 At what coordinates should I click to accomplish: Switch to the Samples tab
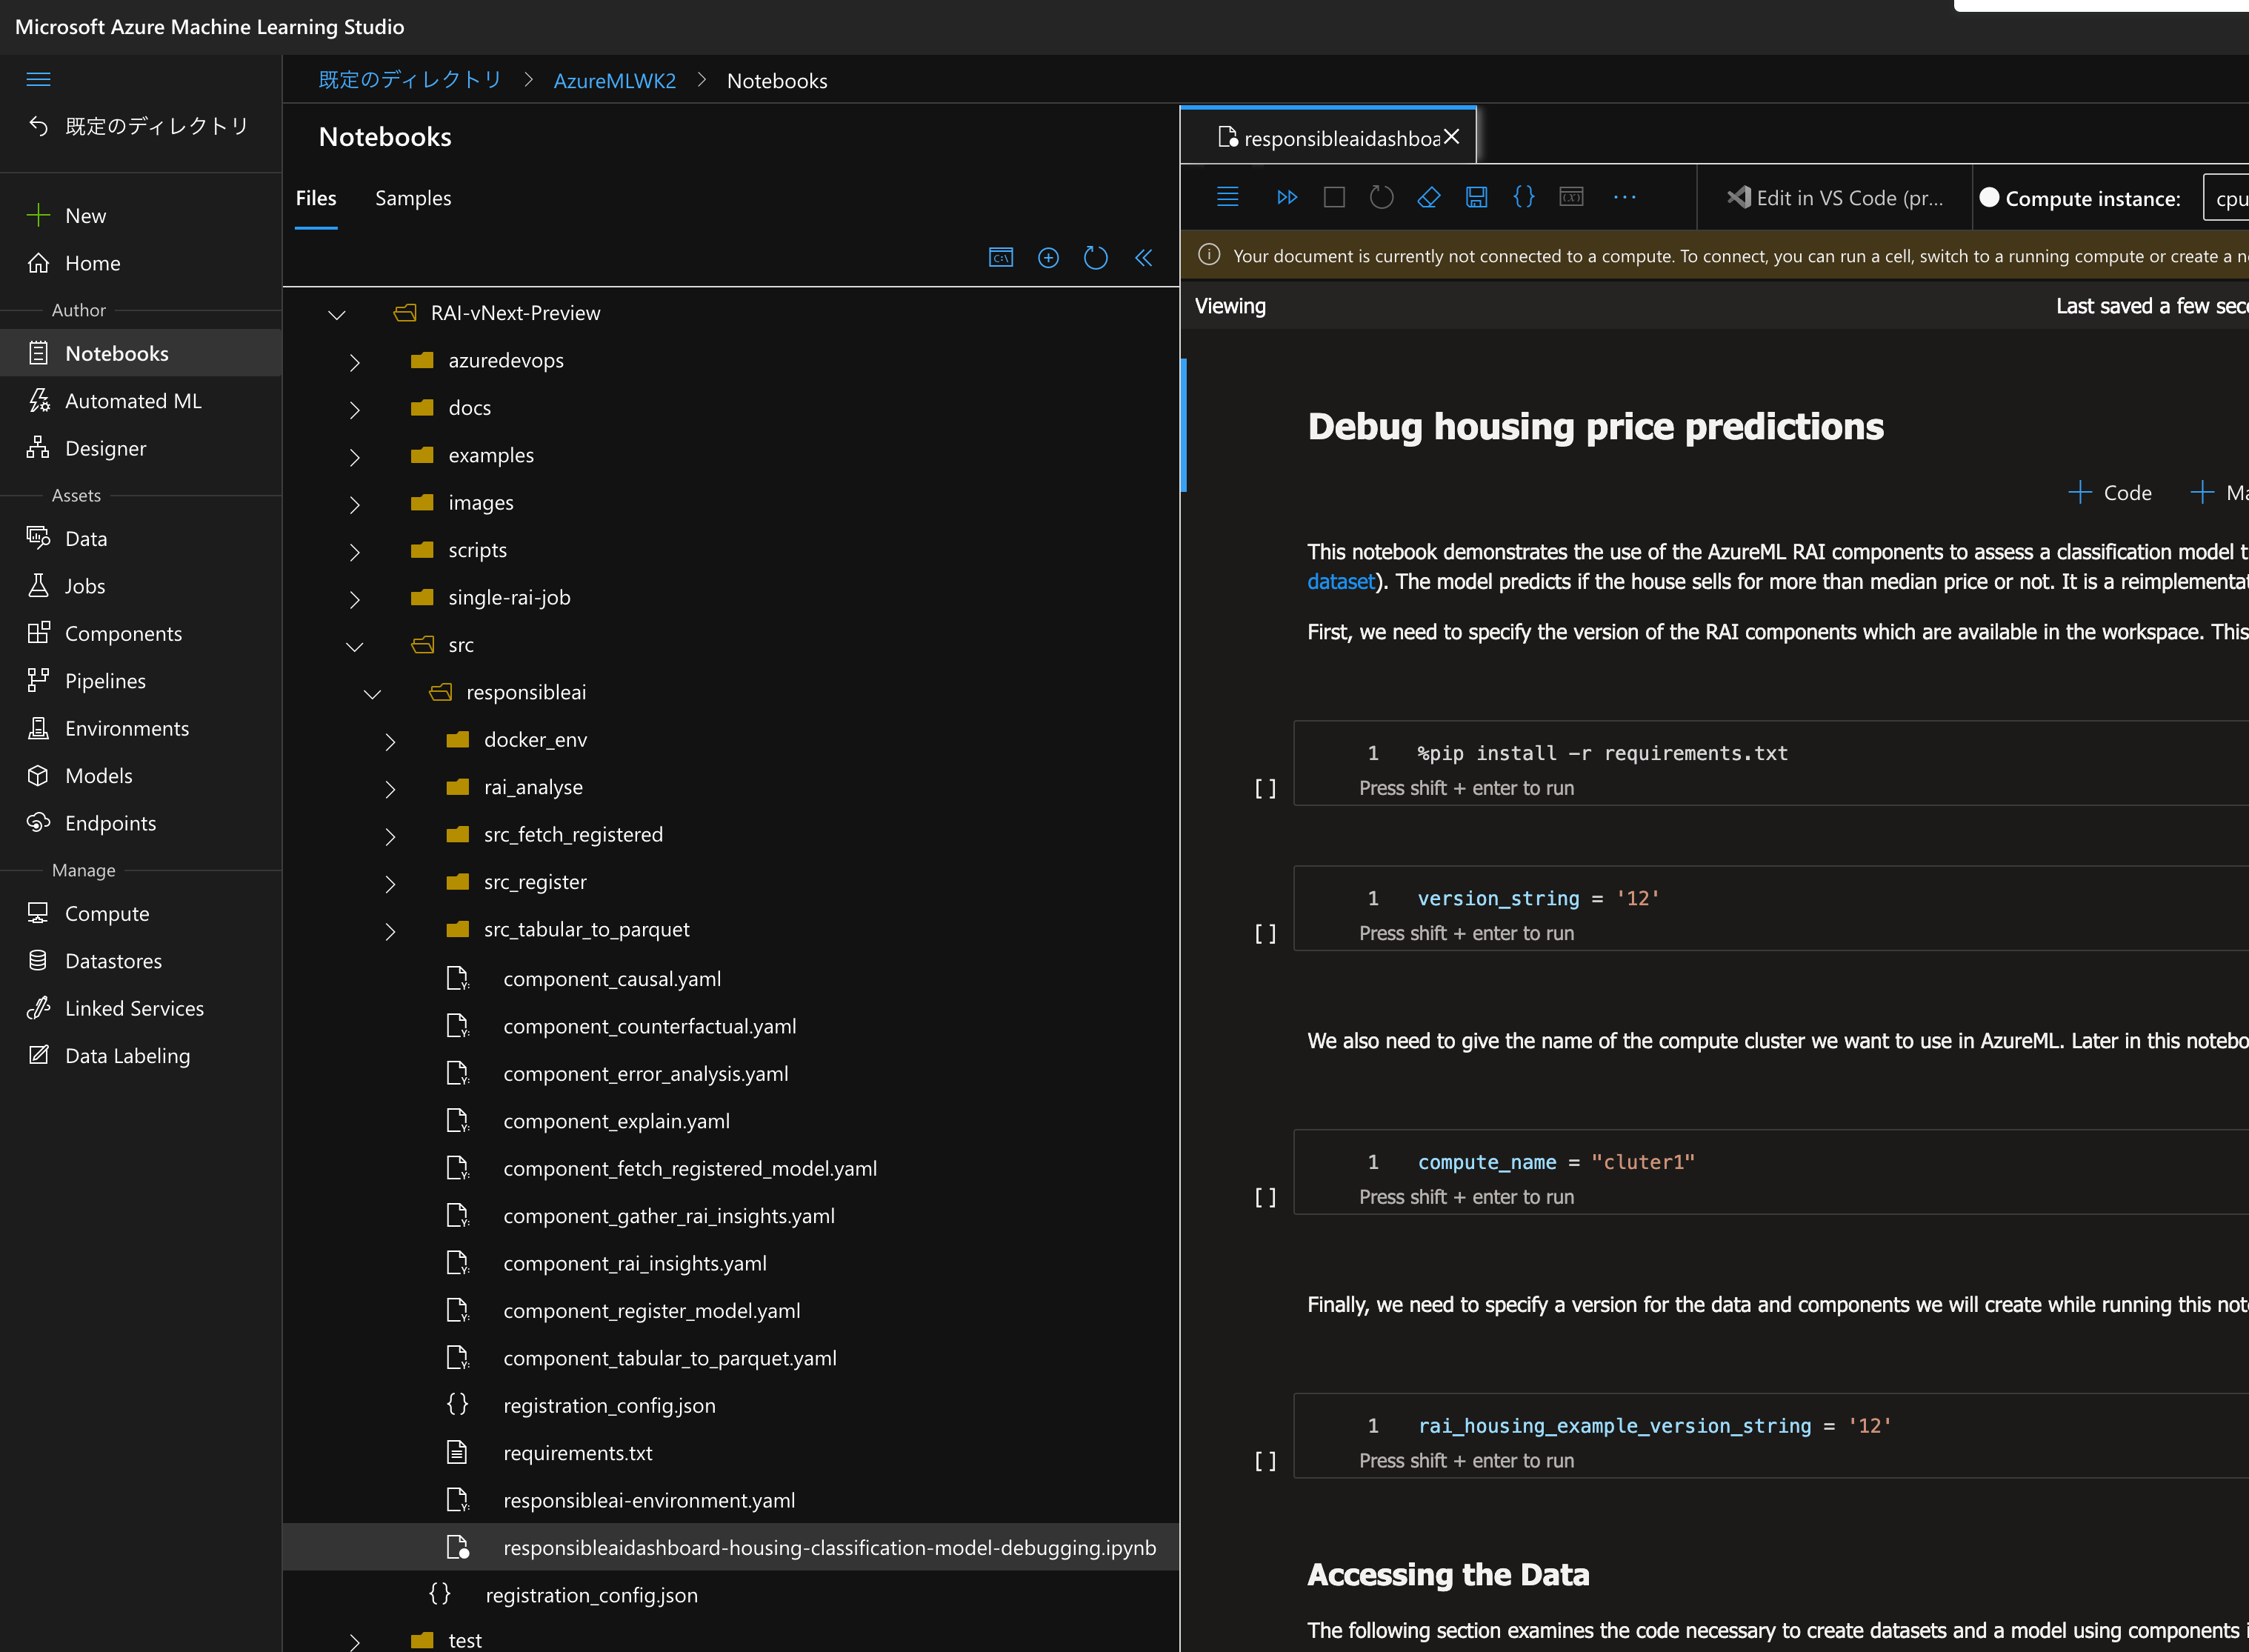click(412, 198)
